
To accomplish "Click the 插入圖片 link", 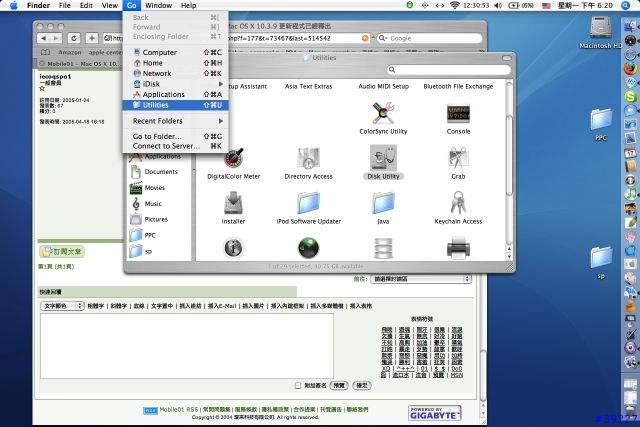I will pos(253,306).
